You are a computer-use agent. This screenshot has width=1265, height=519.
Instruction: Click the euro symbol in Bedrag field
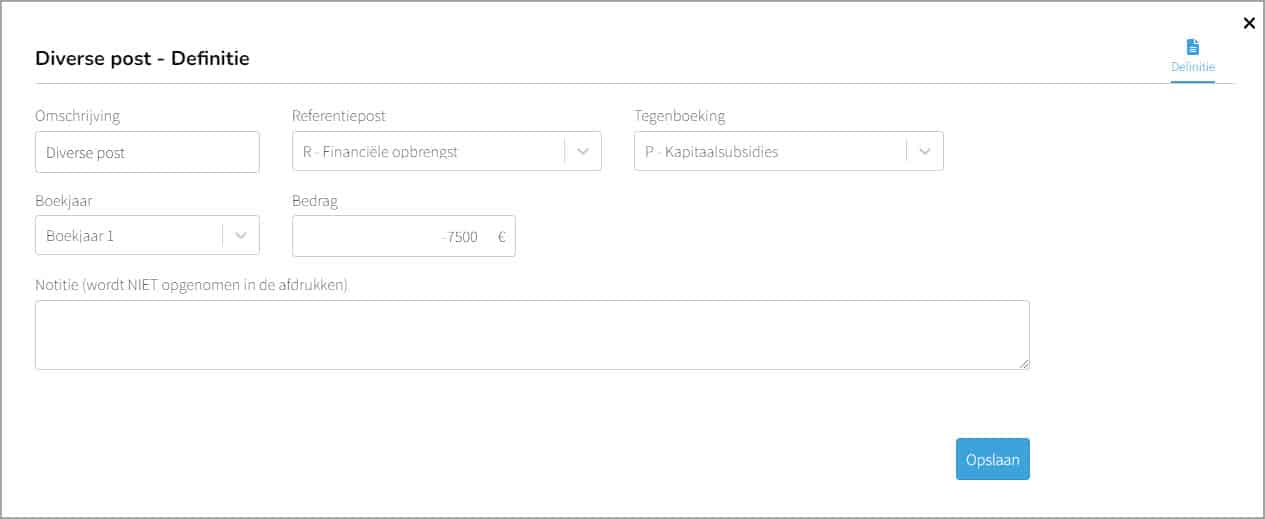tap(501, 237)
